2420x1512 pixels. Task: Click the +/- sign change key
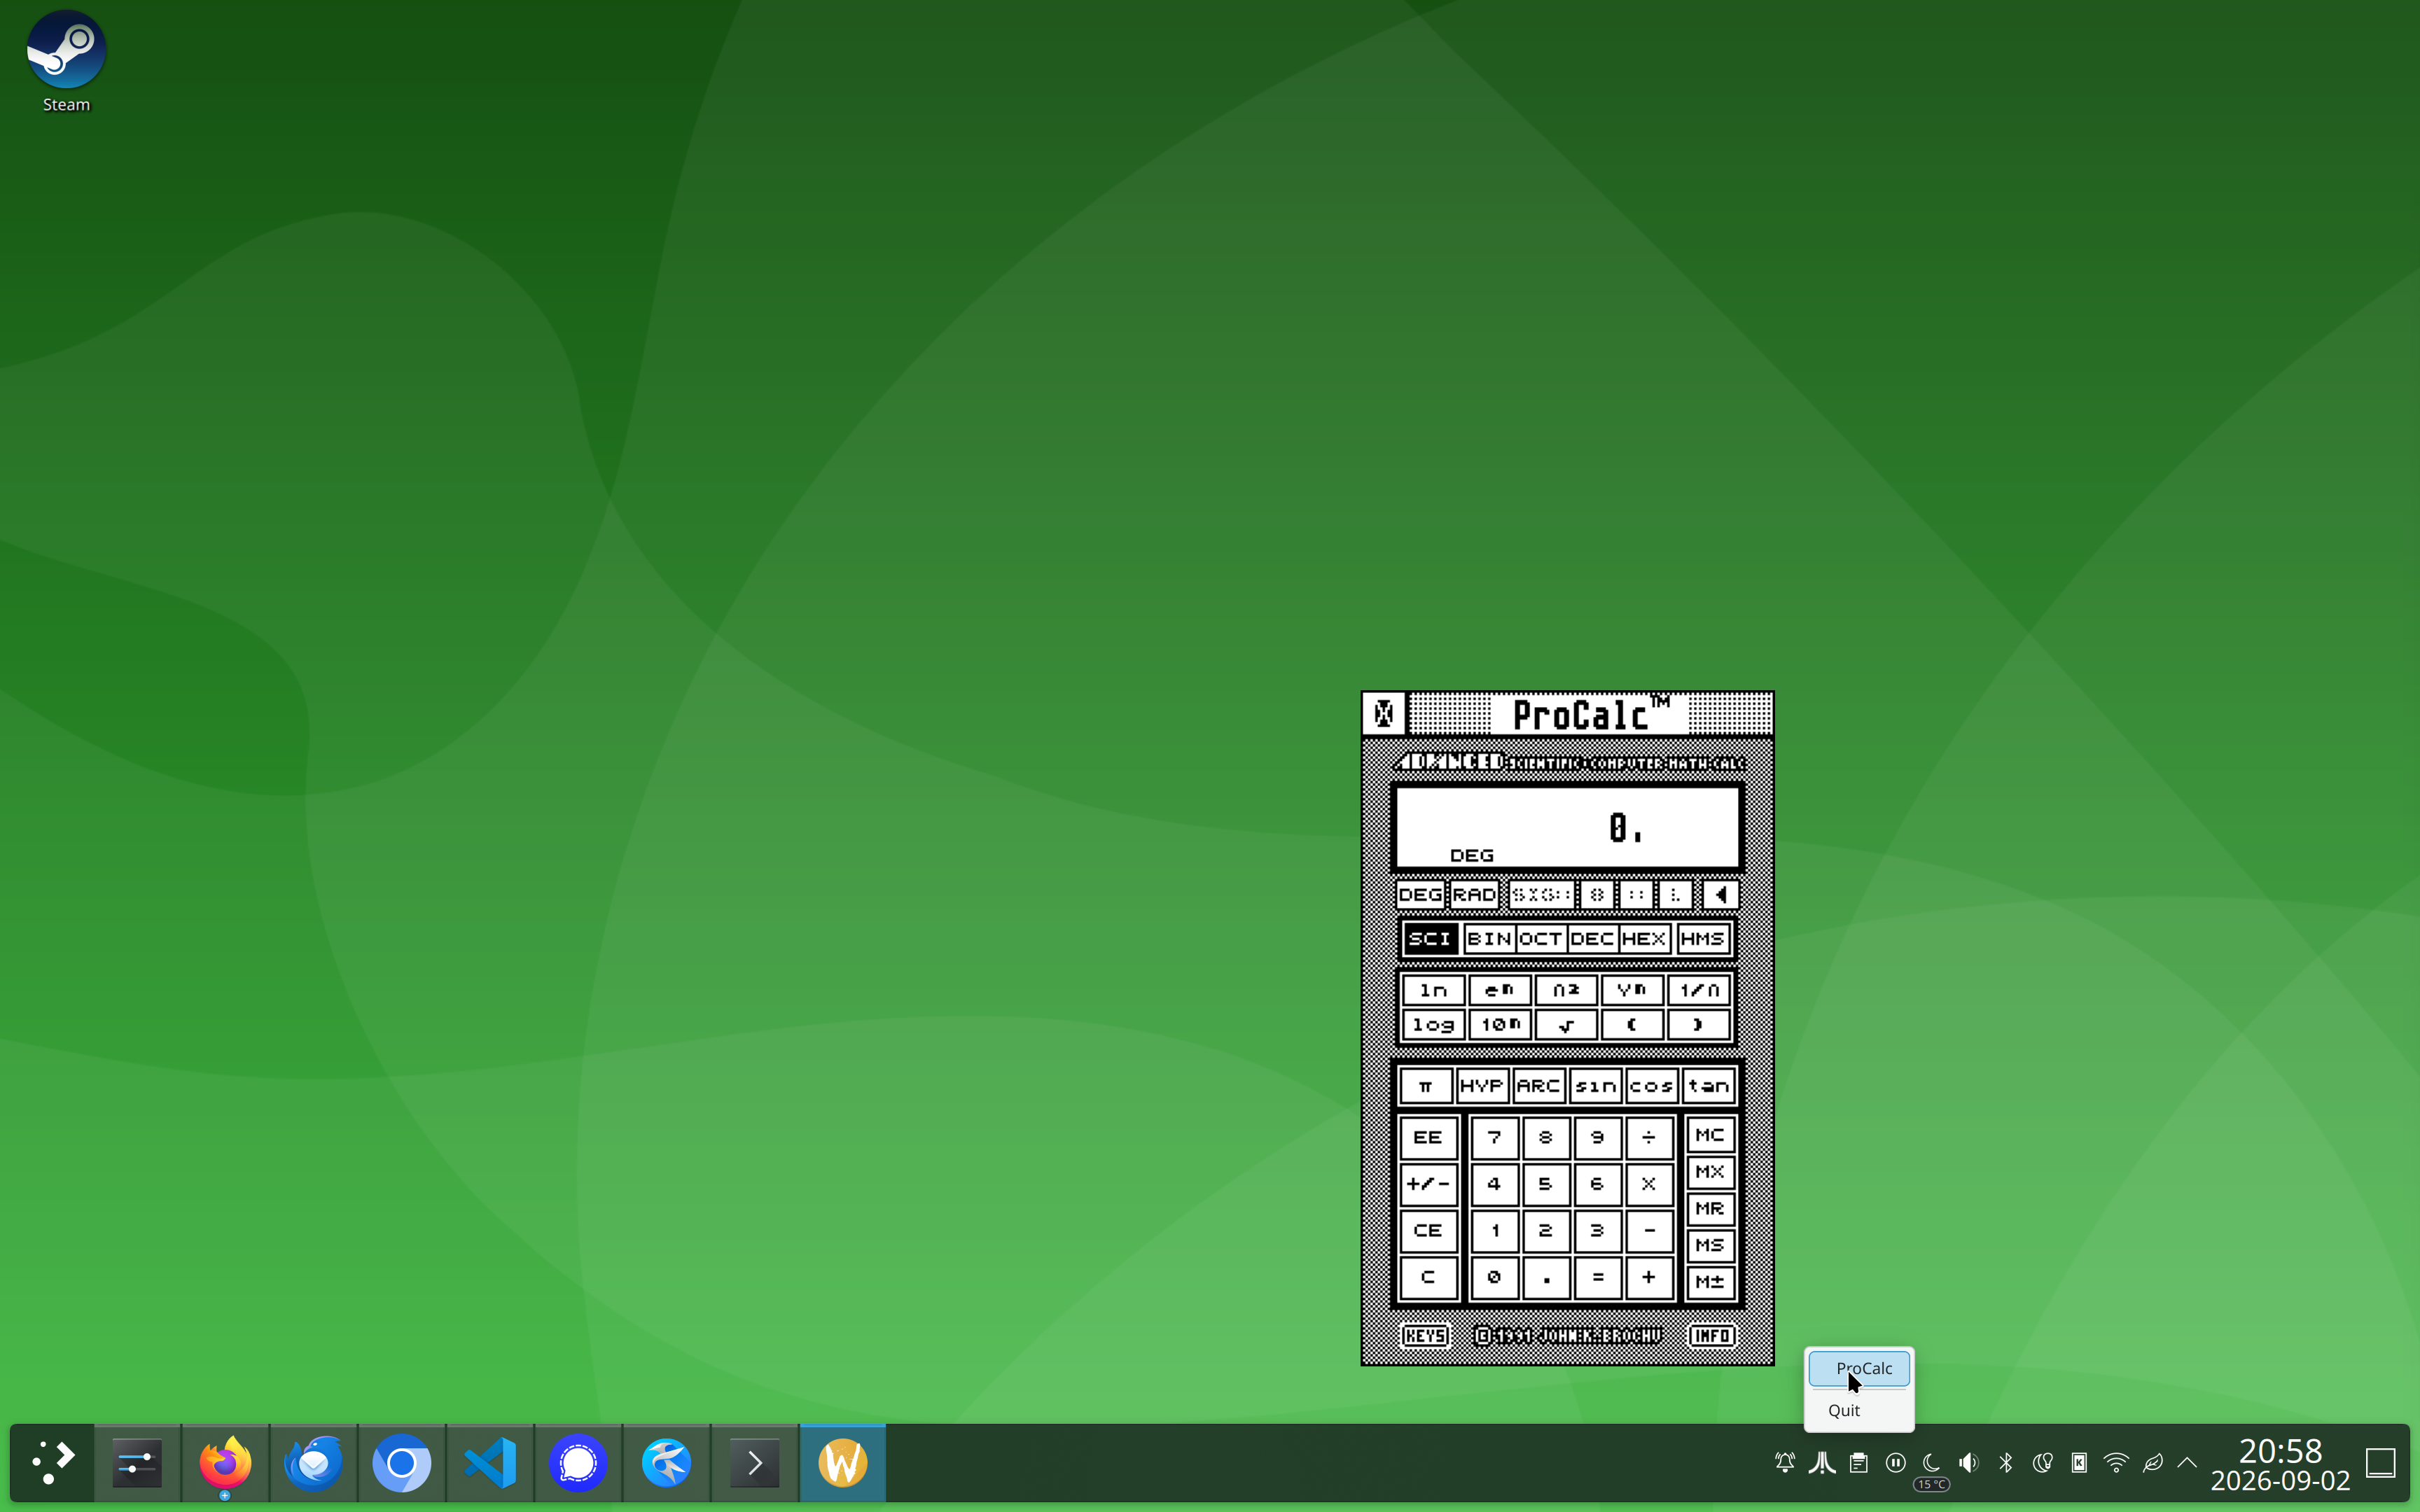point(1428,1184)
